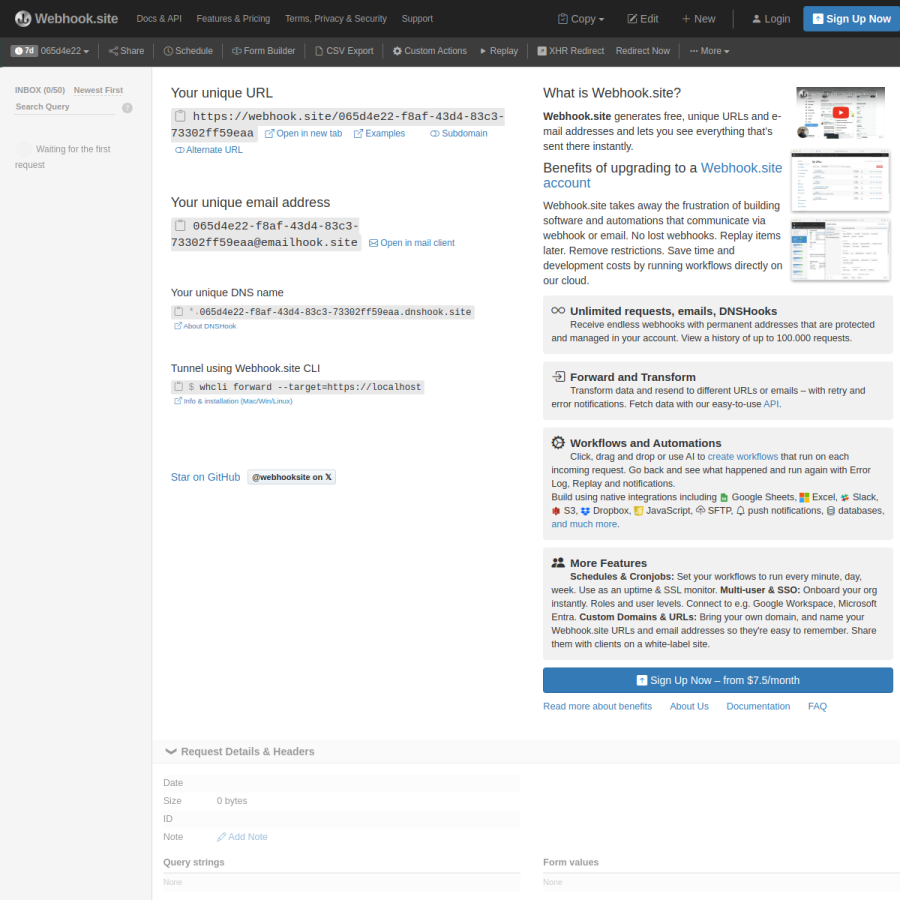
Task: Toggle XHR Redirect
Action: 571,51
